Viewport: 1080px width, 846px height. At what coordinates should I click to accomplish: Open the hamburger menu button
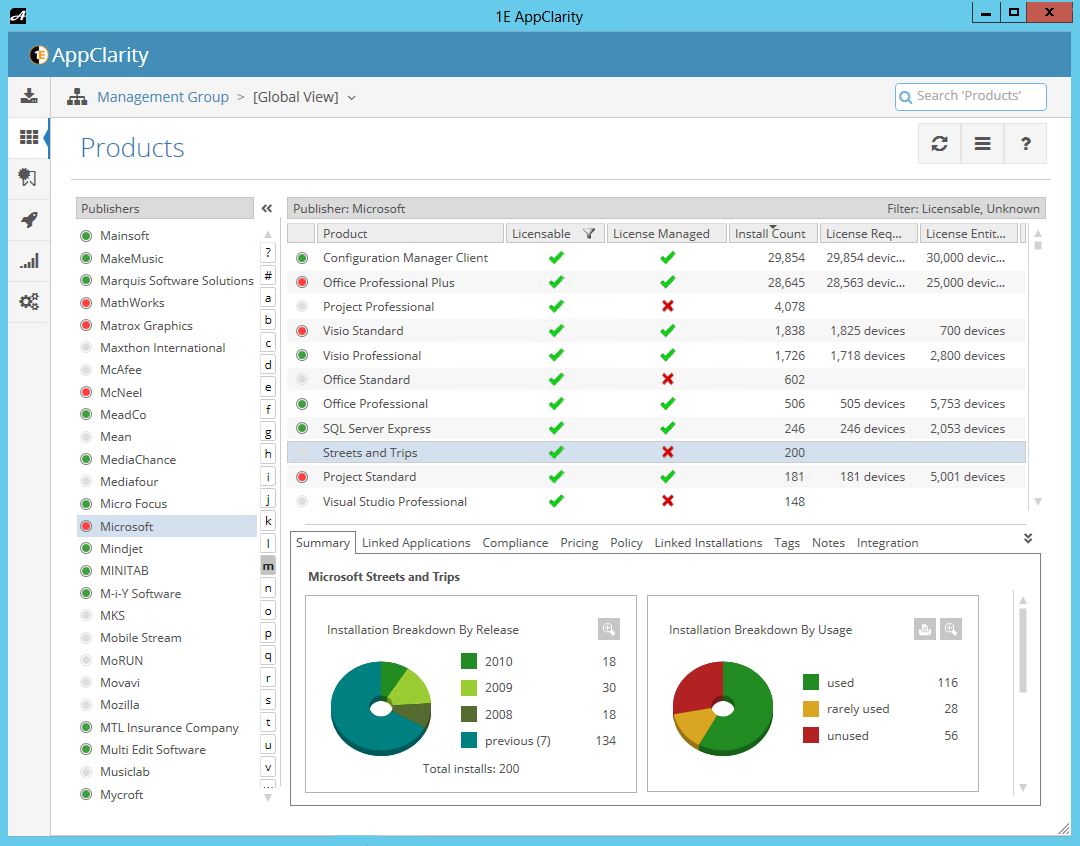point(982,144)
